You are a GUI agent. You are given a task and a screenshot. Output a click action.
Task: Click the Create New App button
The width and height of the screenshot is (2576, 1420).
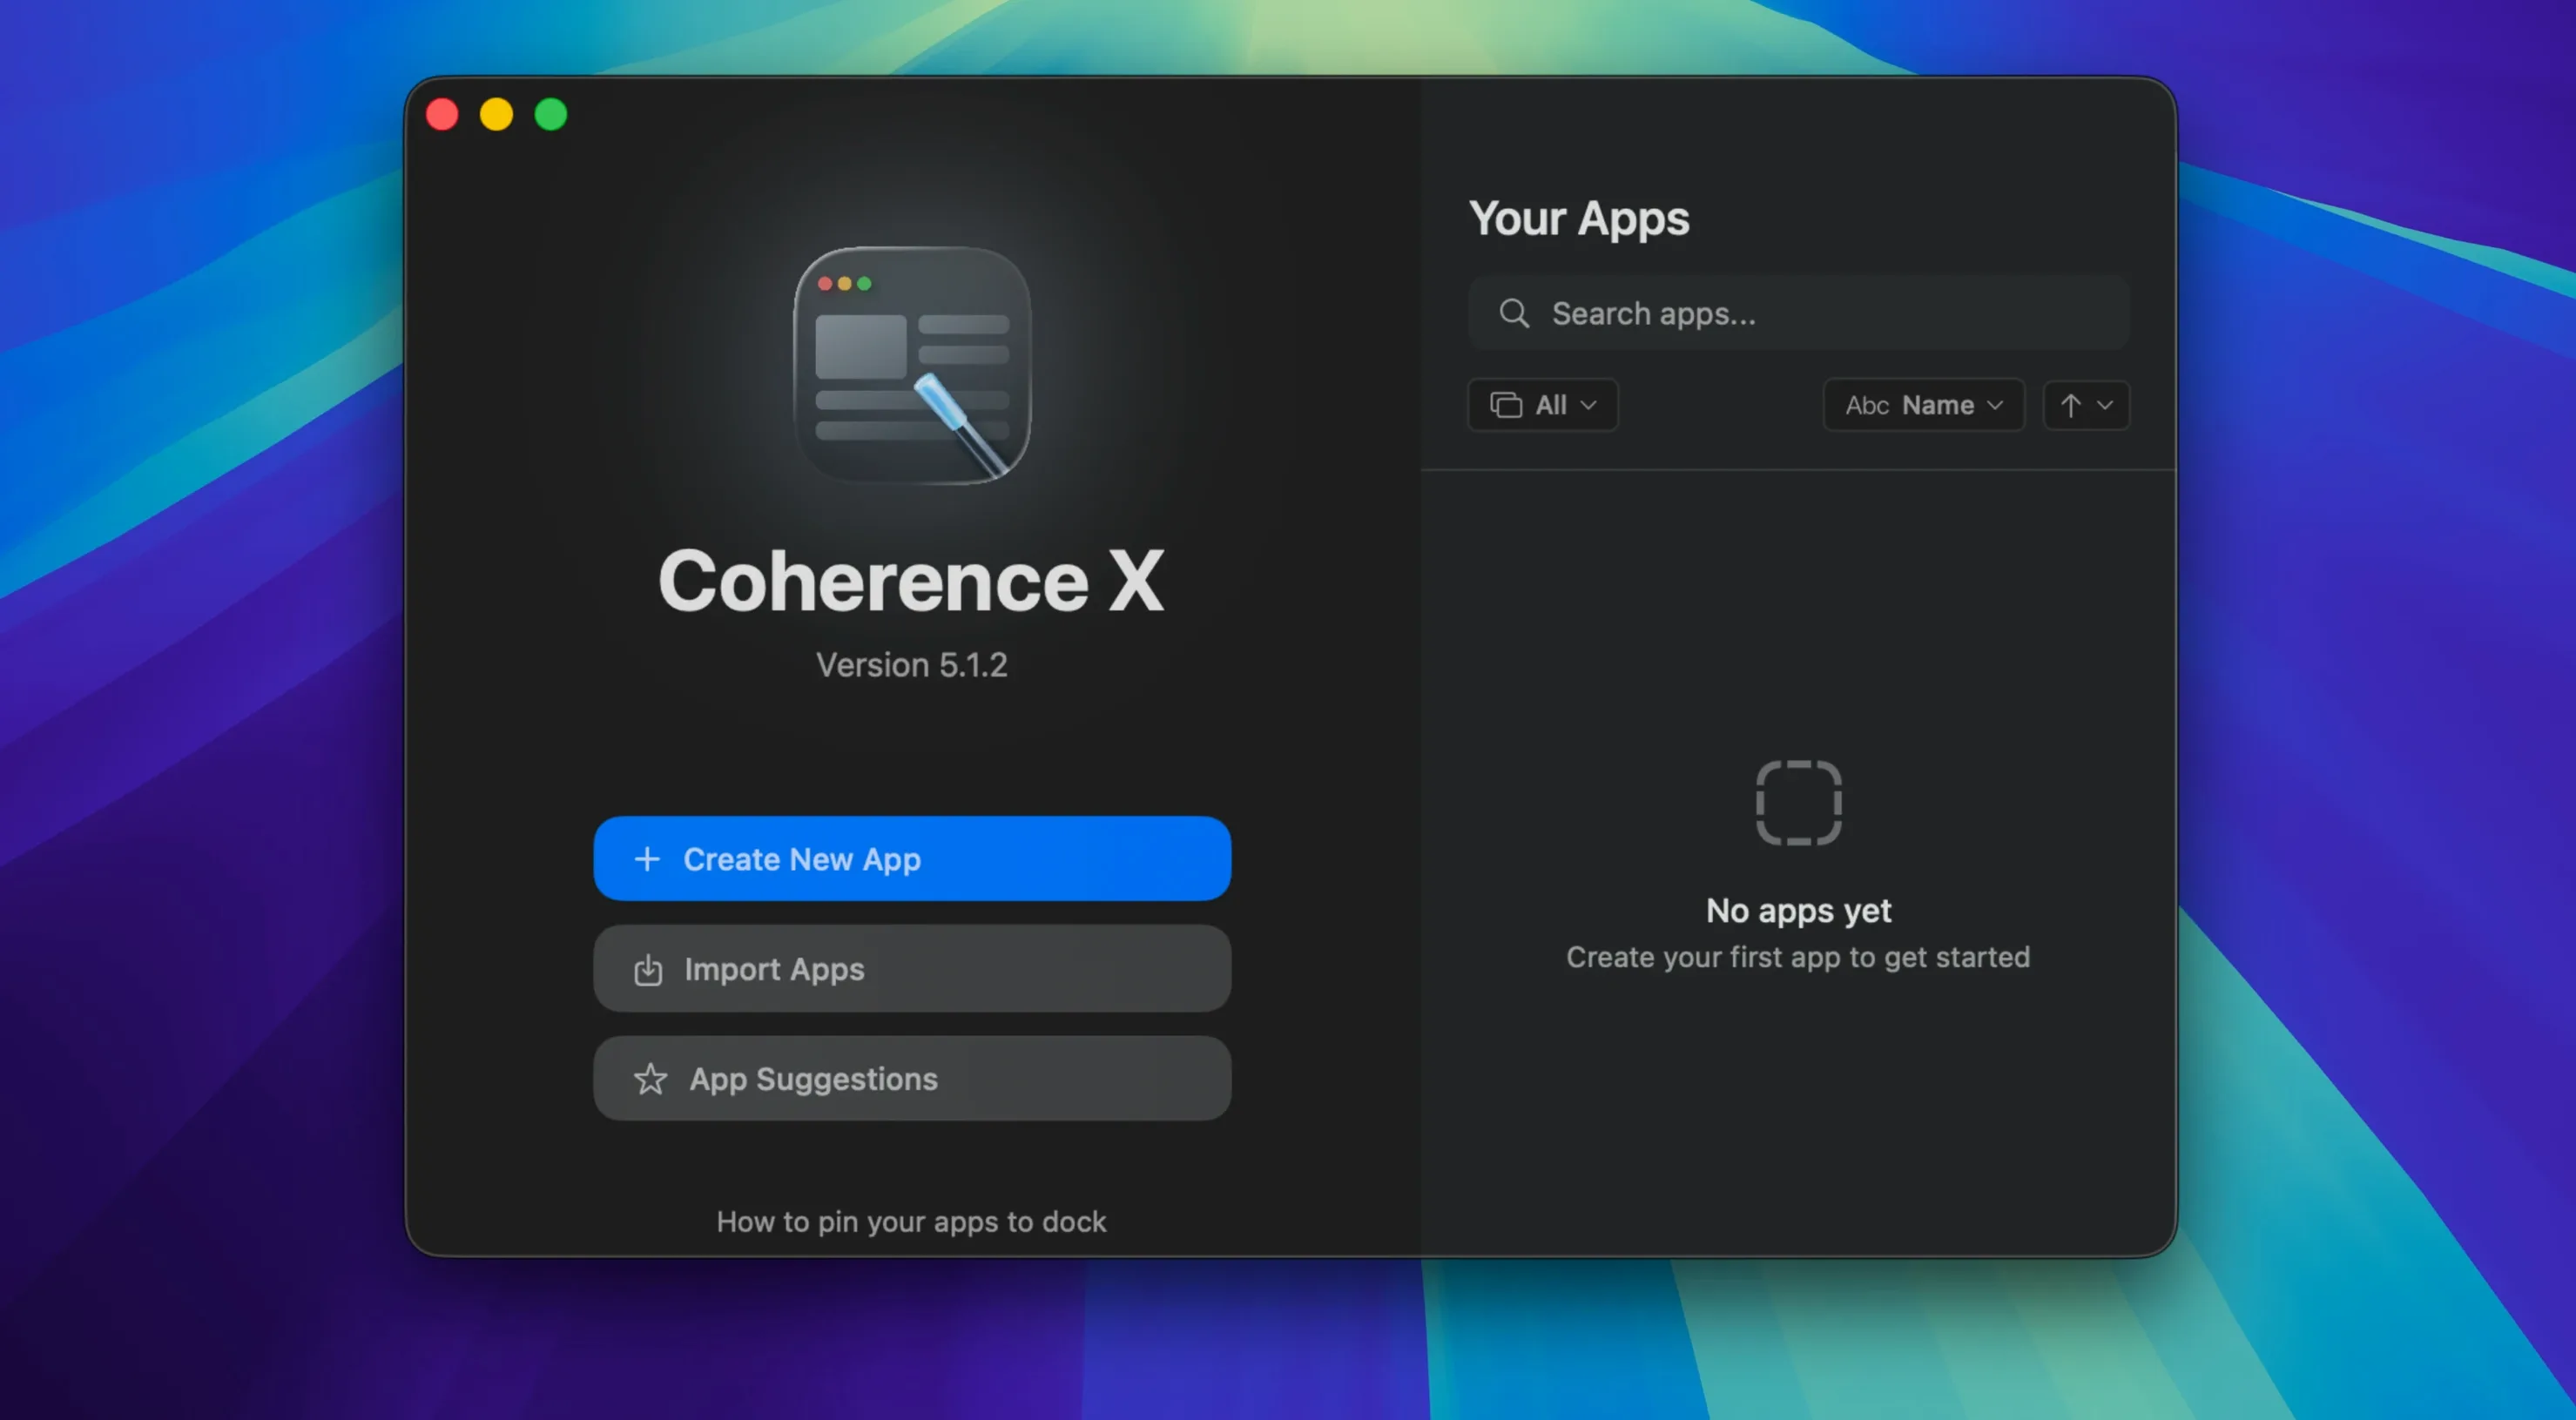point(911,858)
